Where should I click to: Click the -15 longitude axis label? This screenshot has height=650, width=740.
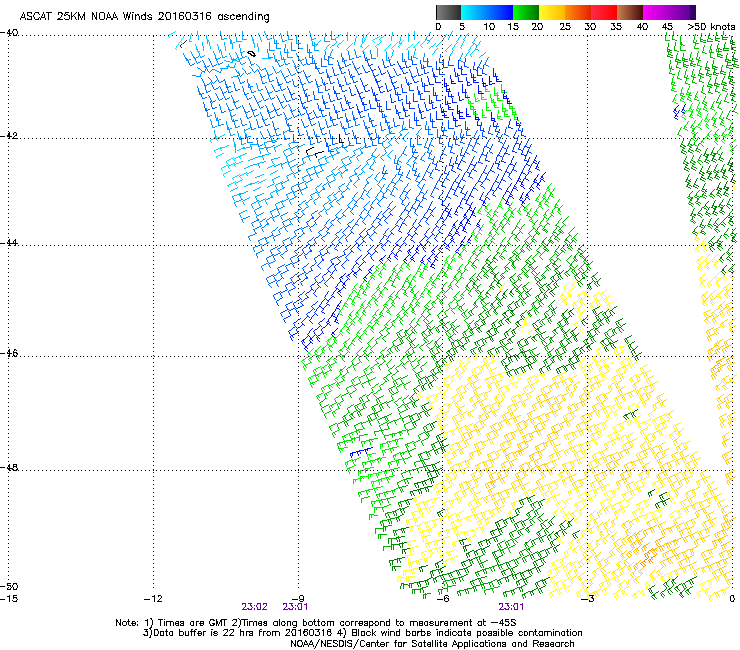(9, 599)
